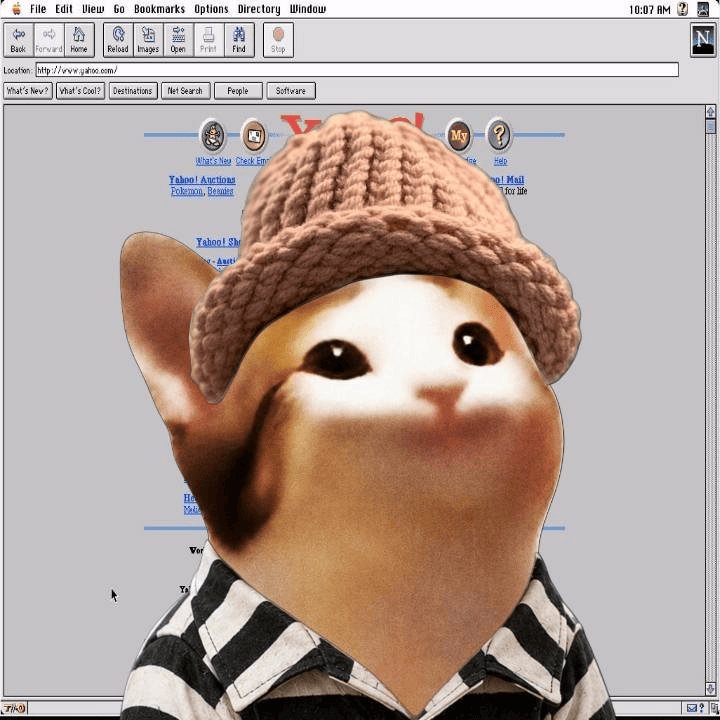Open the Window menu
The image size is (720, 720).
pos(308,9)
